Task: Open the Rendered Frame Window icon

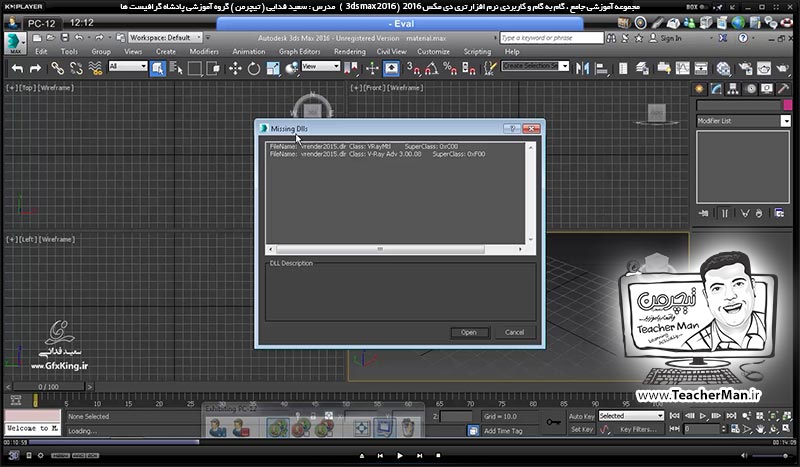Action: click(764, 68)
